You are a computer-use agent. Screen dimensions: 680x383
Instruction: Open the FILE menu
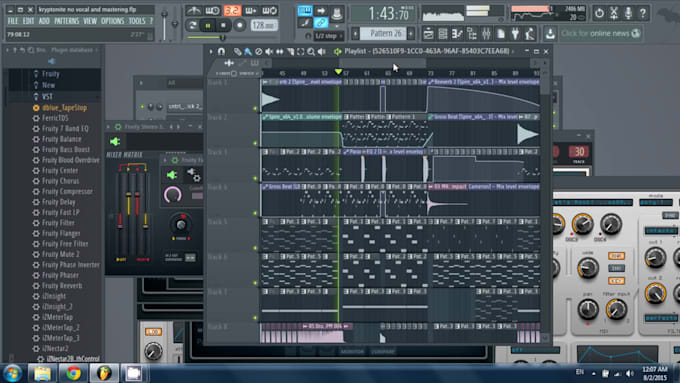click(13, 21)
